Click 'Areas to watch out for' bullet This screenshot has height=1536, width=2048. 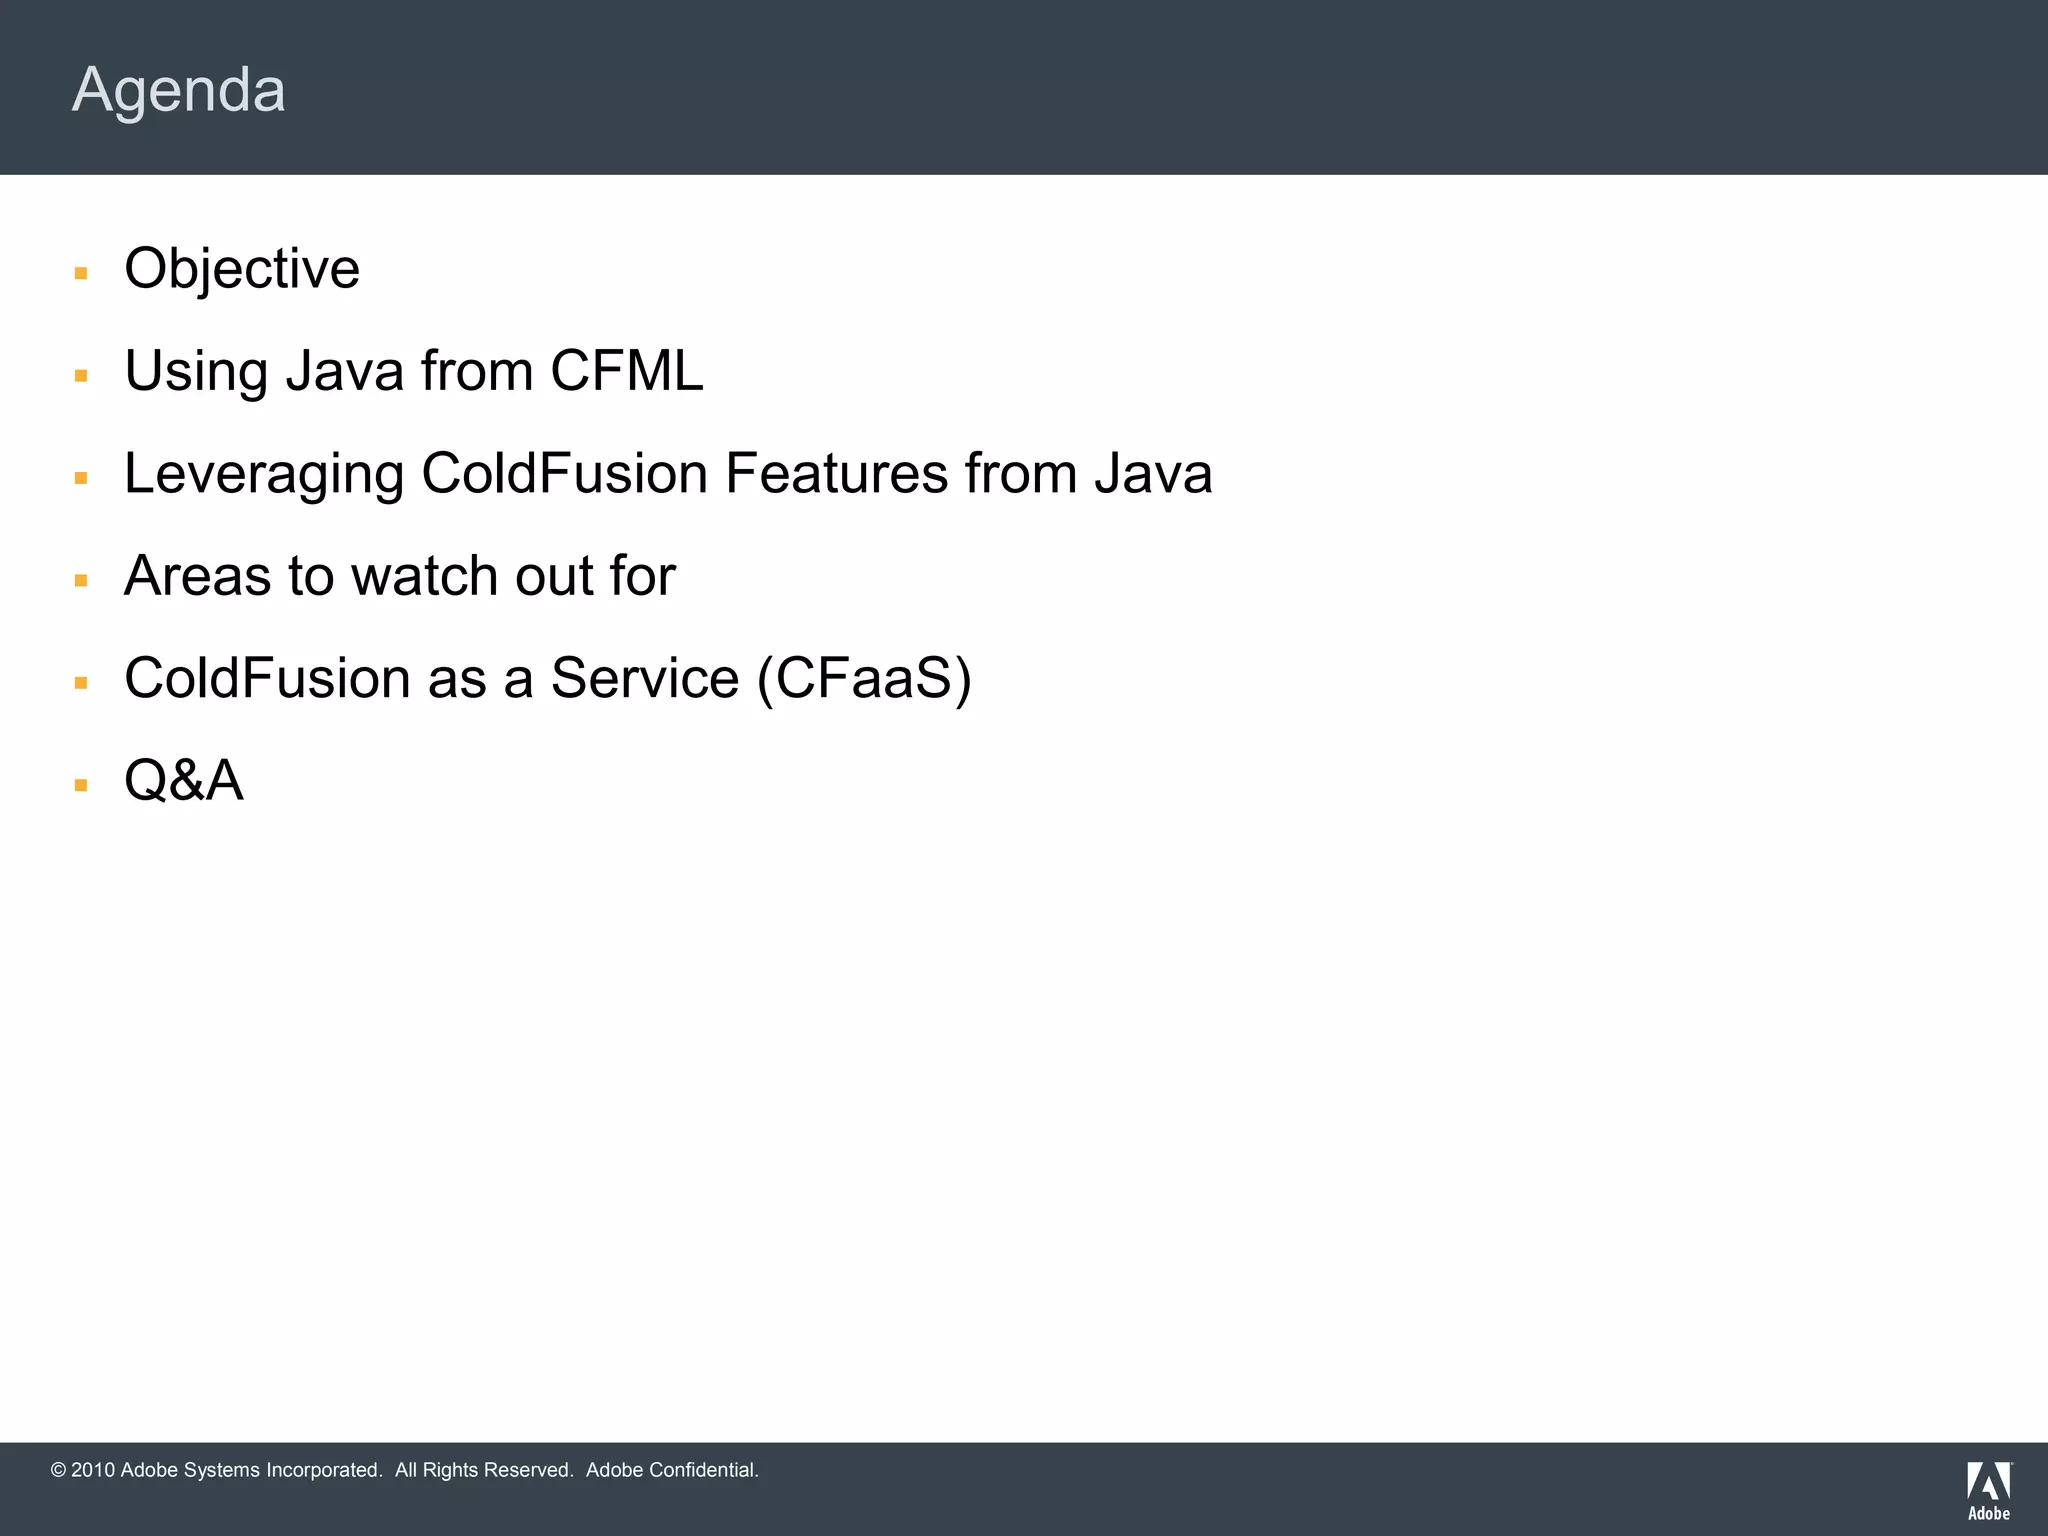400,576
